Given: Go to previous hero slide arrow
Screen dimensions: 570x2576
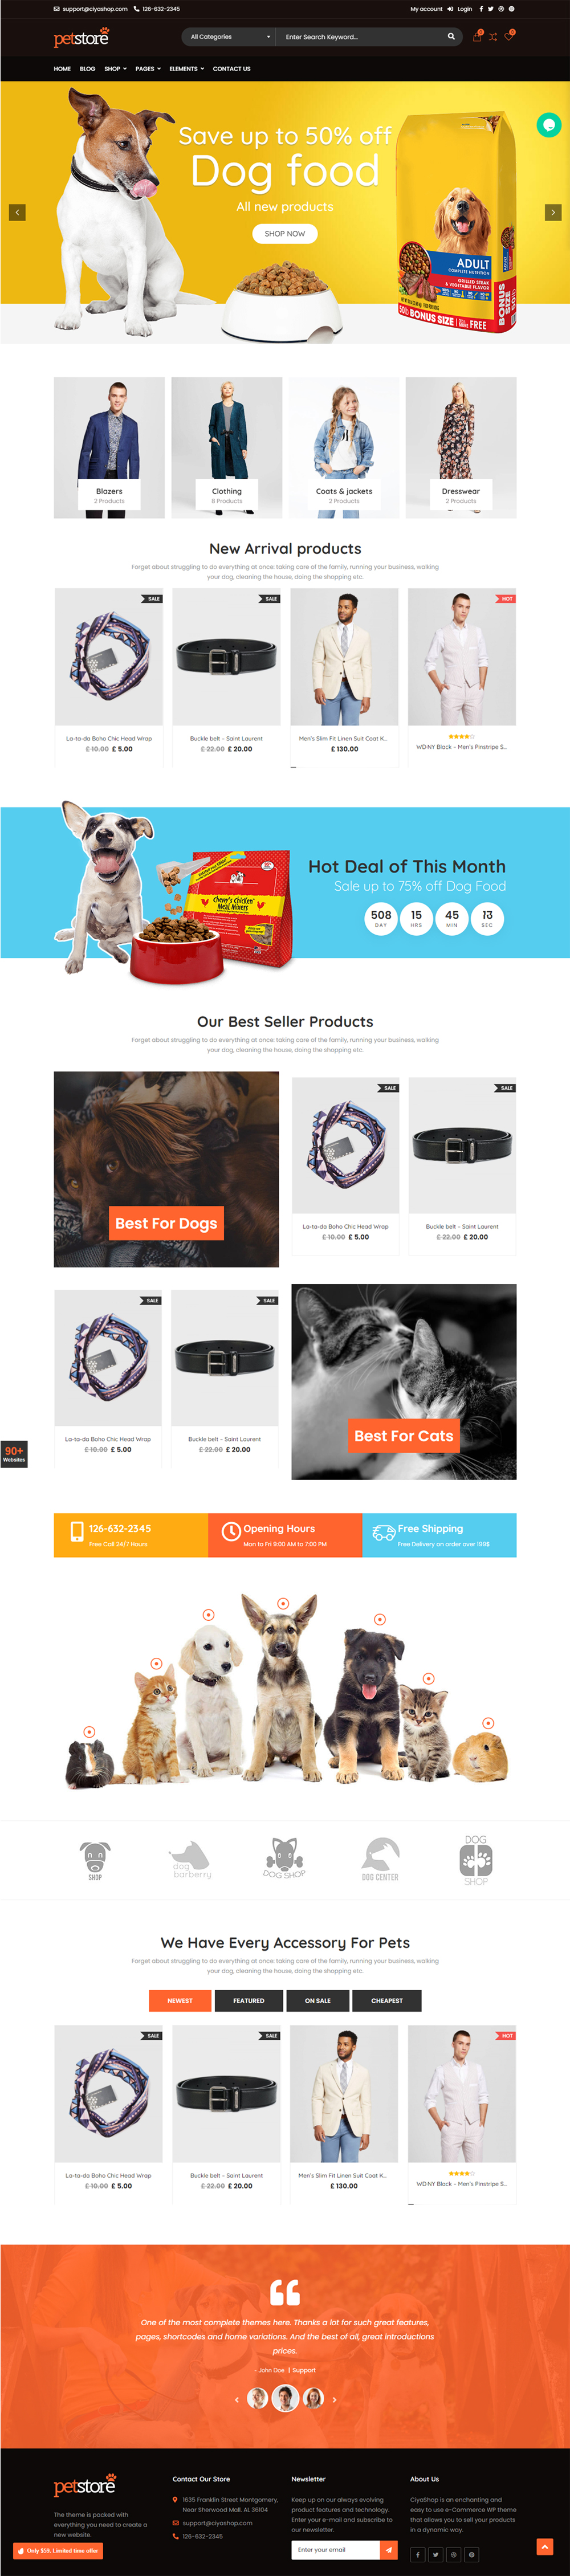Looking at the screenshot, I should pos(17,212).
